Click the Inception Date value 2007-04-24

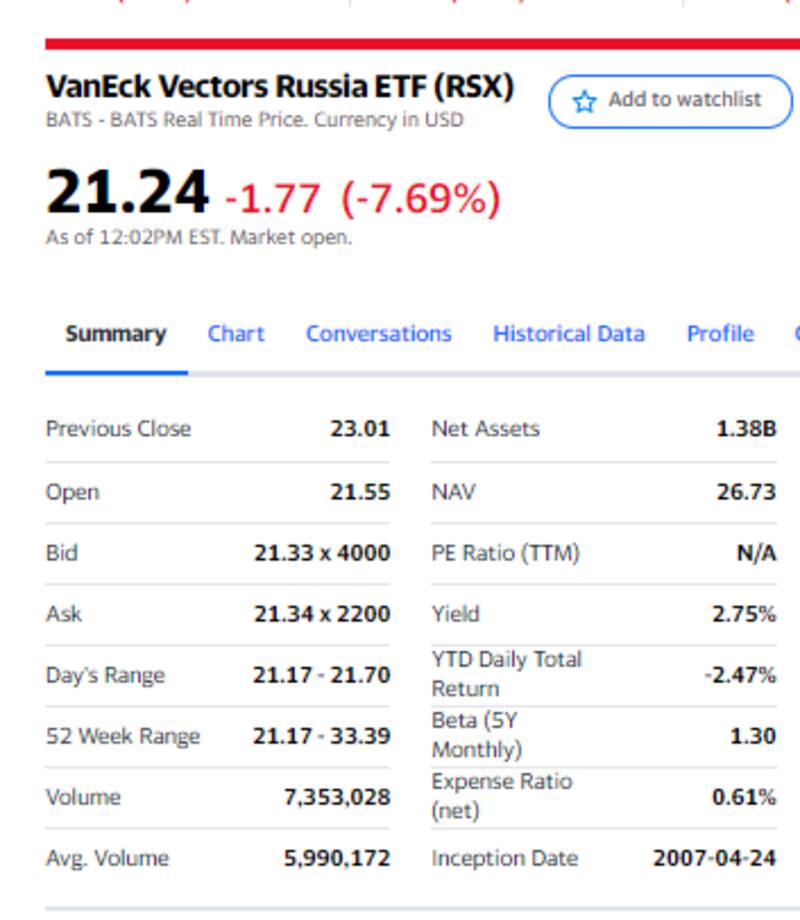pyautogui.click(x=714, y=858)
